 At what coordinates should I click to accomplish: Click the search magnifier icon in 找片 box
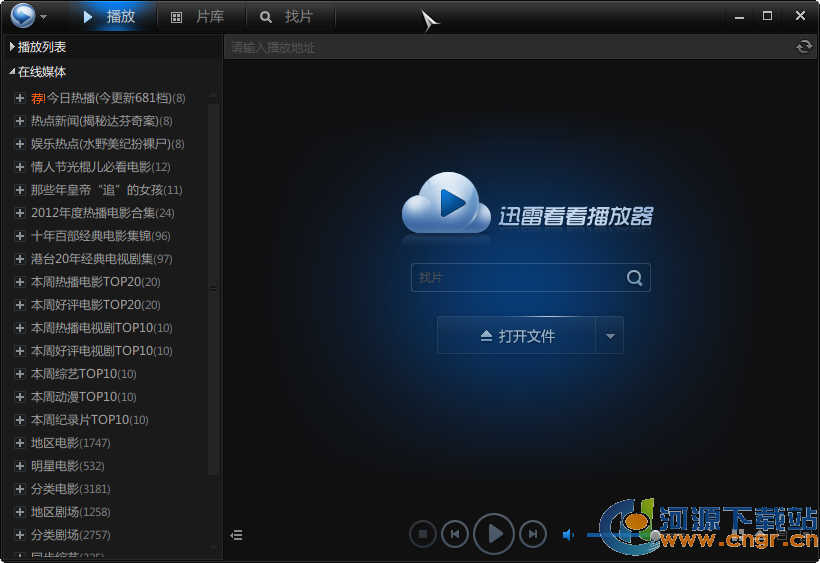click(x=634, y=278)
